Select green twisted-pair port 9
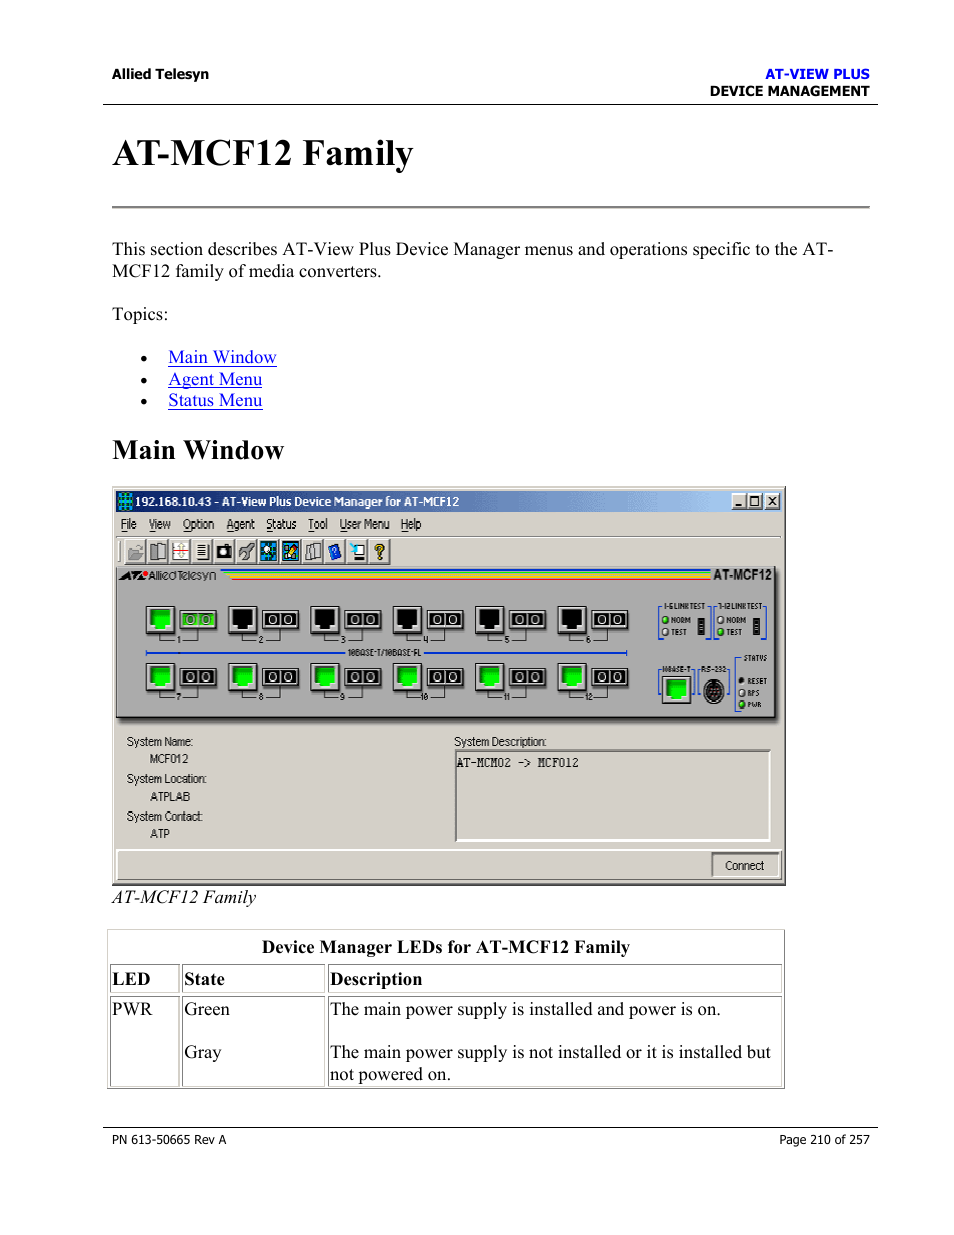Viewport: 954px width, 1235px height. 324,677
